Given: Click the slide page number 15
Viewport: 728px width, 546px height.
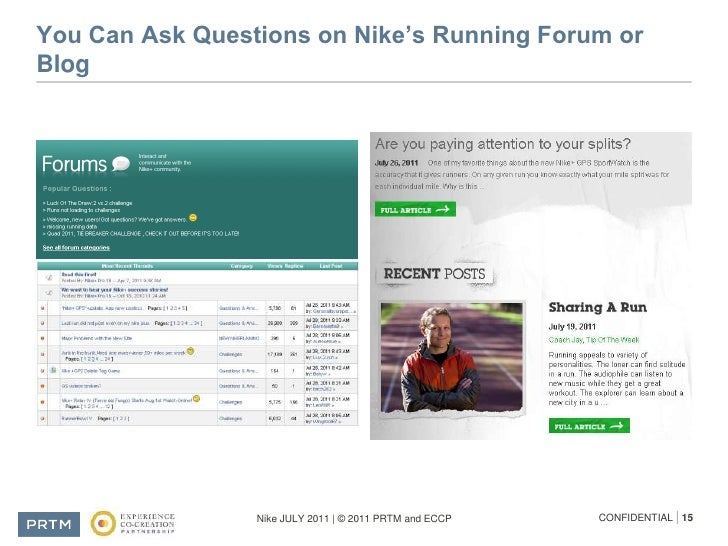Looking at the screenshot, I should (688, 517).
